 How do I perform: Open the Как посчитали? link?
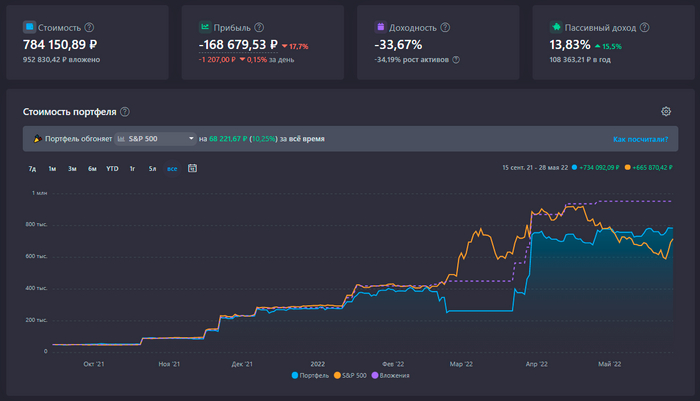(x=639, y=138)
